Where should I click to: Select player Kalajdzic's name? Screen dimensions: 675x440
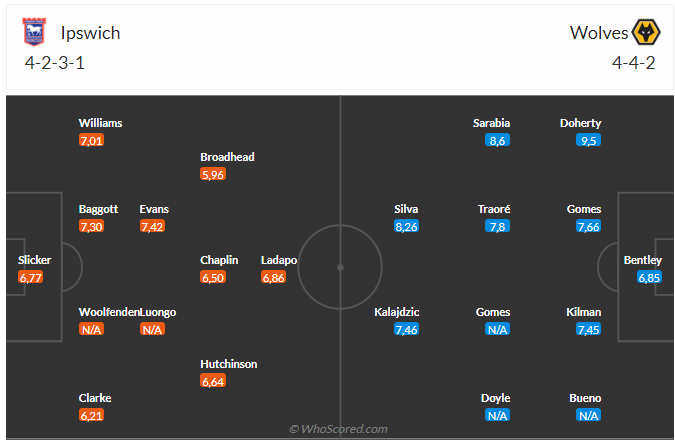(x=397, y=312)
